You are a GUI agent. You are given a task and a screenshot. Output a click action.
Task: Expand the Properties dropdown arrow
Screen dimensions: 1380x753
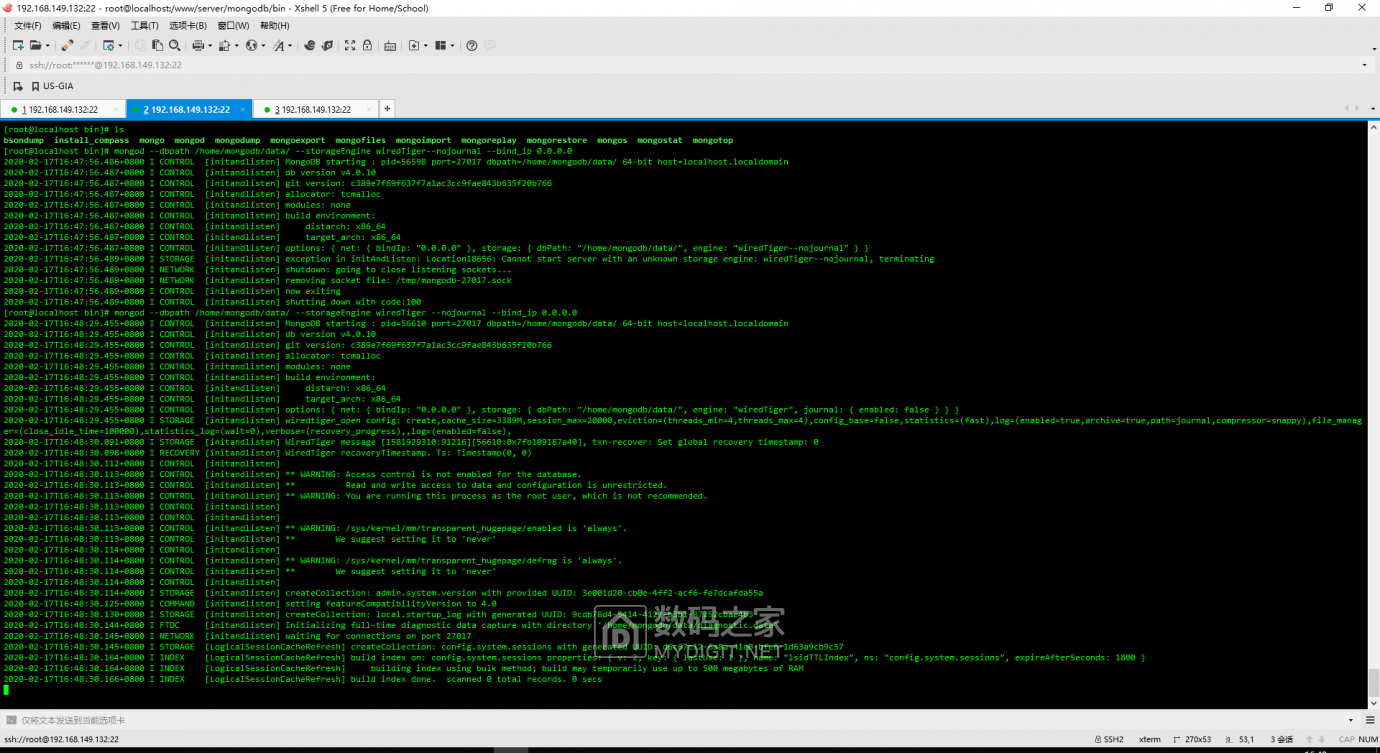point(120,45)
